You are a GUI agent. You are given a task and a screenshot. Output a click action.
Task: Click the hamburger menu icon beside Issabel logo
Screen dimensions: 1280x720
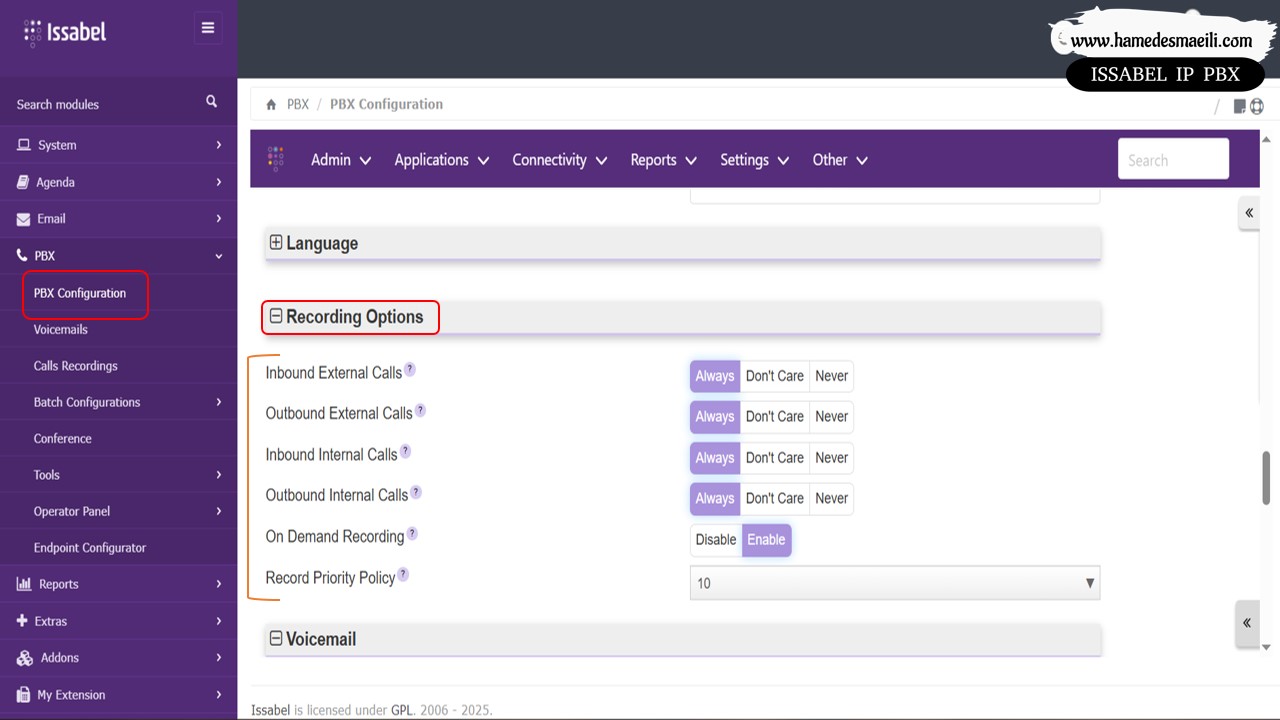208,28
